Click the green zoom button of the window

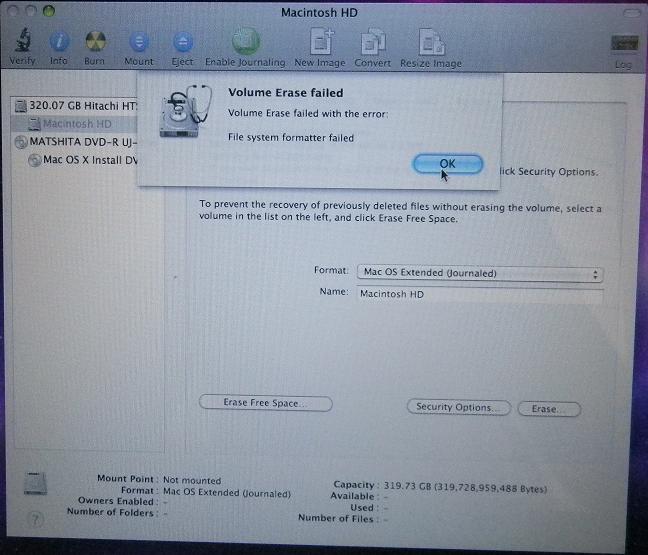click(x=49, y=11)
